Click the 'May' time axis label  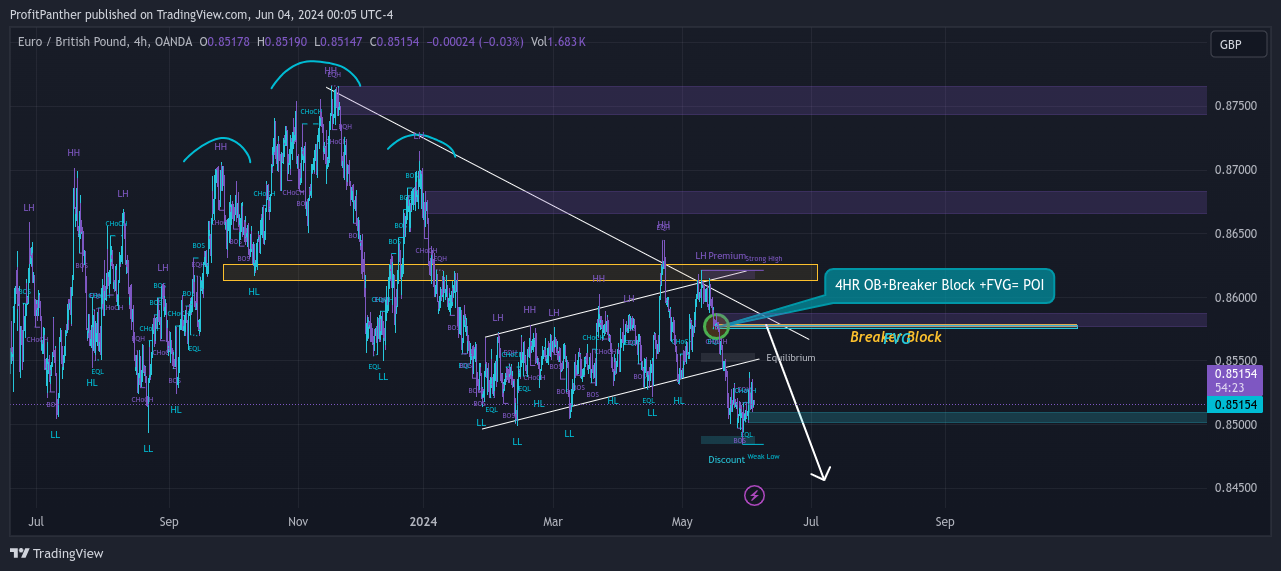682,522
